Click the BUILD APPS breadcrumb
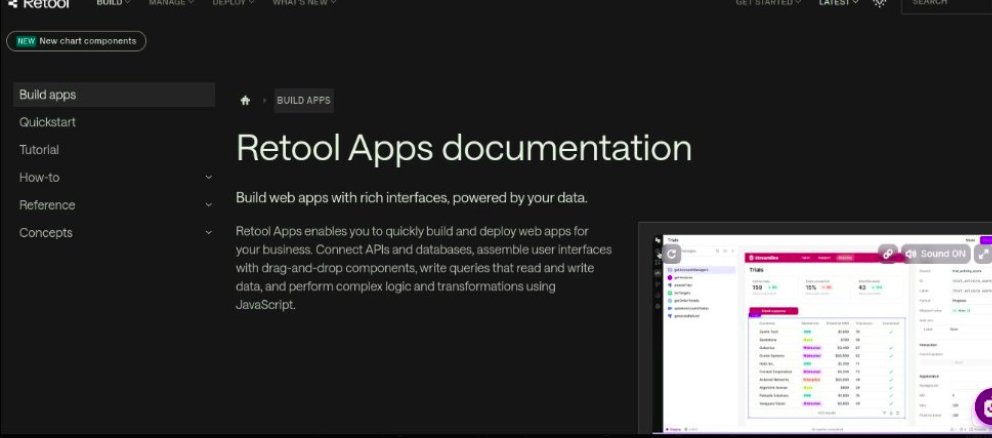 click(x=304, y=100)
